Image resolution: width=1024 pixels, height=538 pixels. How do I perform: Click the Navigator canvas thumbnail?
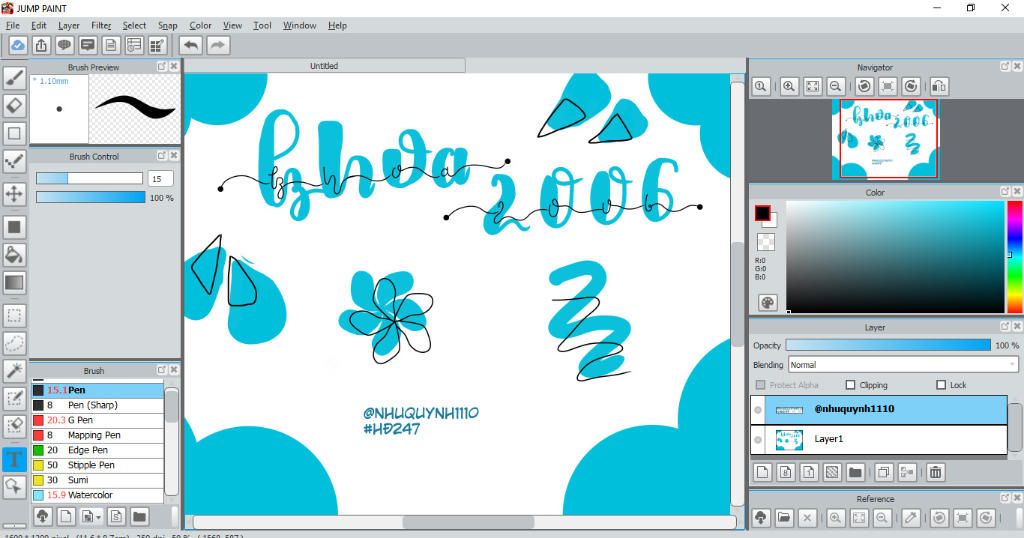click(886, 139)
